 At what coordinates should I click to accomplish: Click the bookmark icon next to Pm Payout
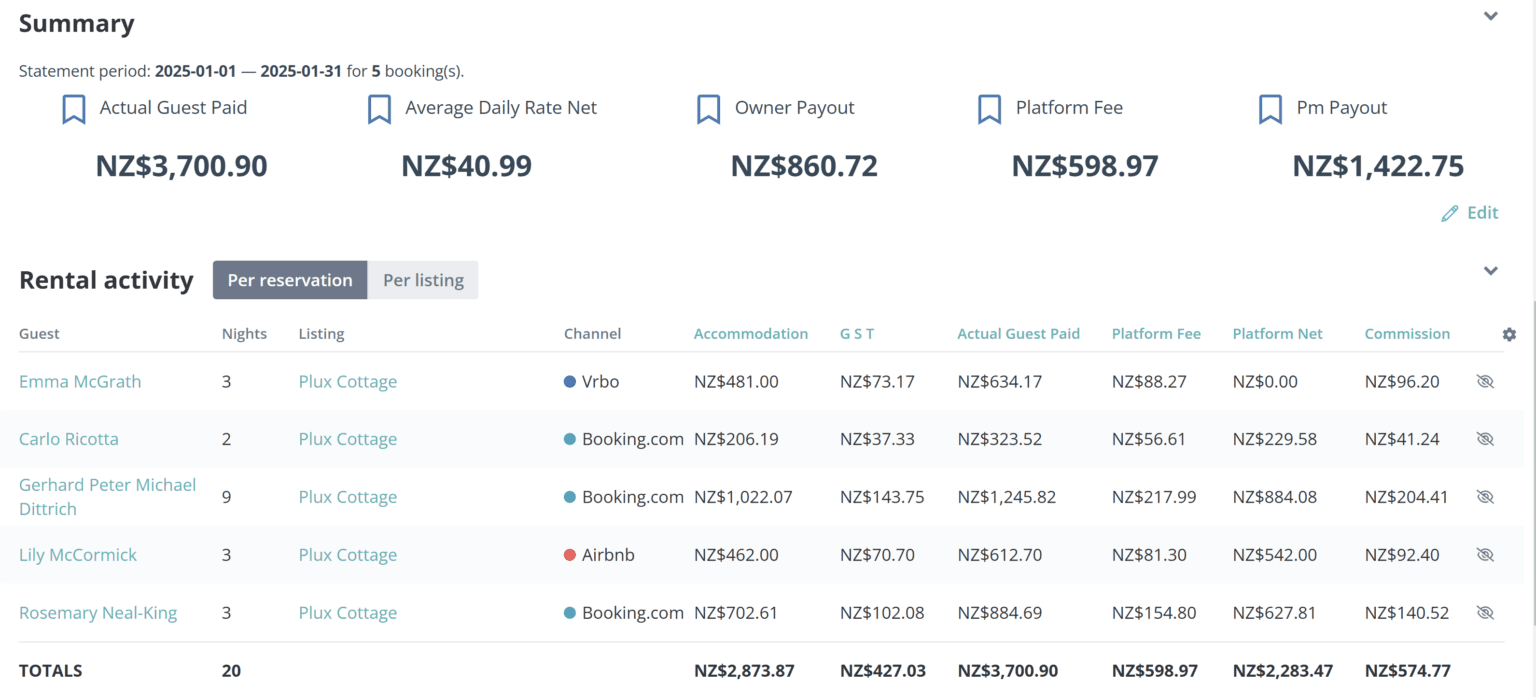pos(1270,108)
